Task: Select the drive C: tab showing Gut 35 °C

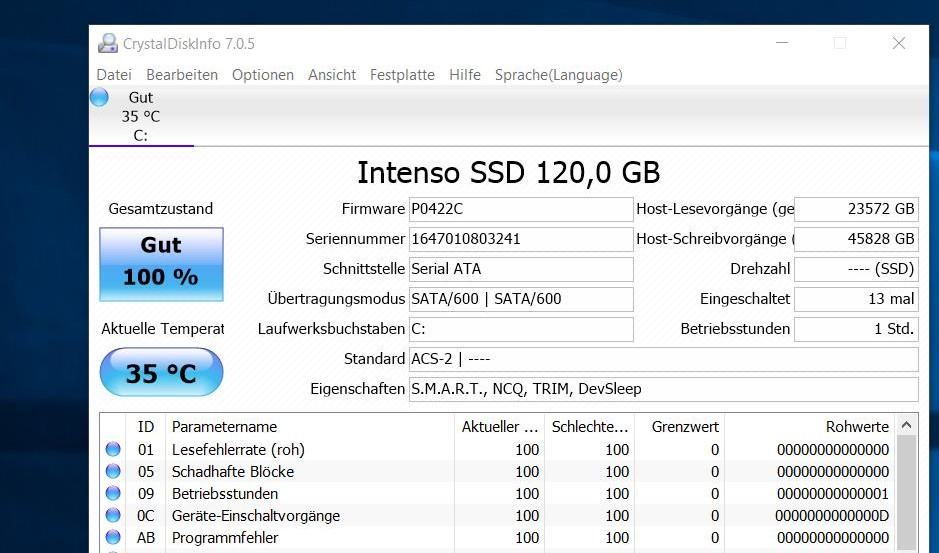Action: (141, 116)
